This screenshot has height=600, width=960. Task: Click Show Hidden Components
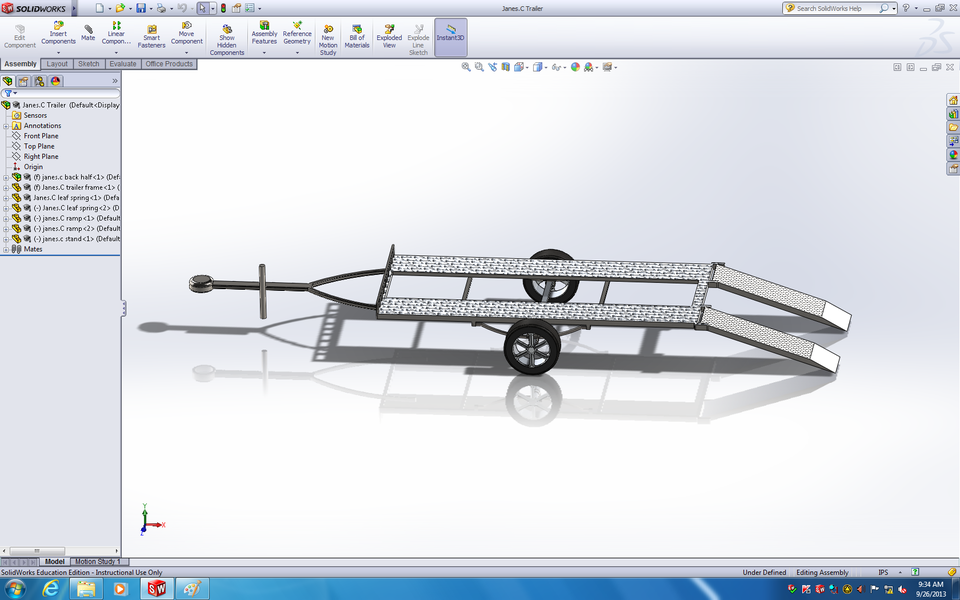227,40
